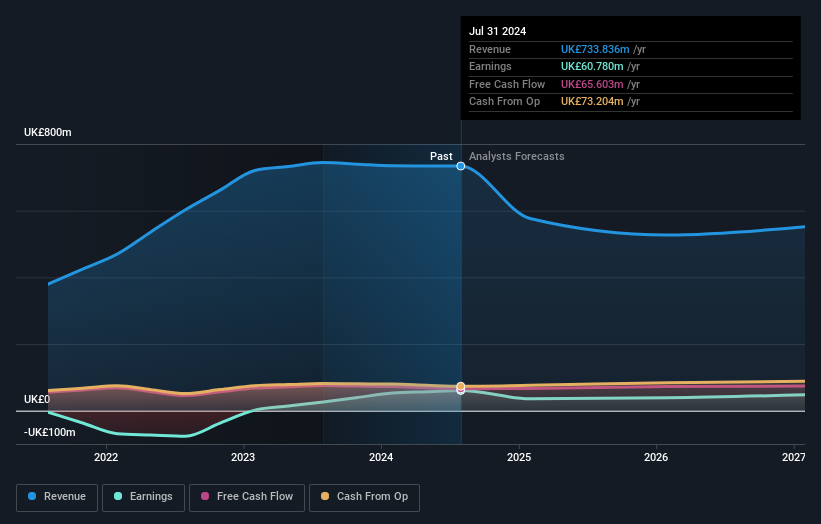Click the 2024 x-axis label

381,458
